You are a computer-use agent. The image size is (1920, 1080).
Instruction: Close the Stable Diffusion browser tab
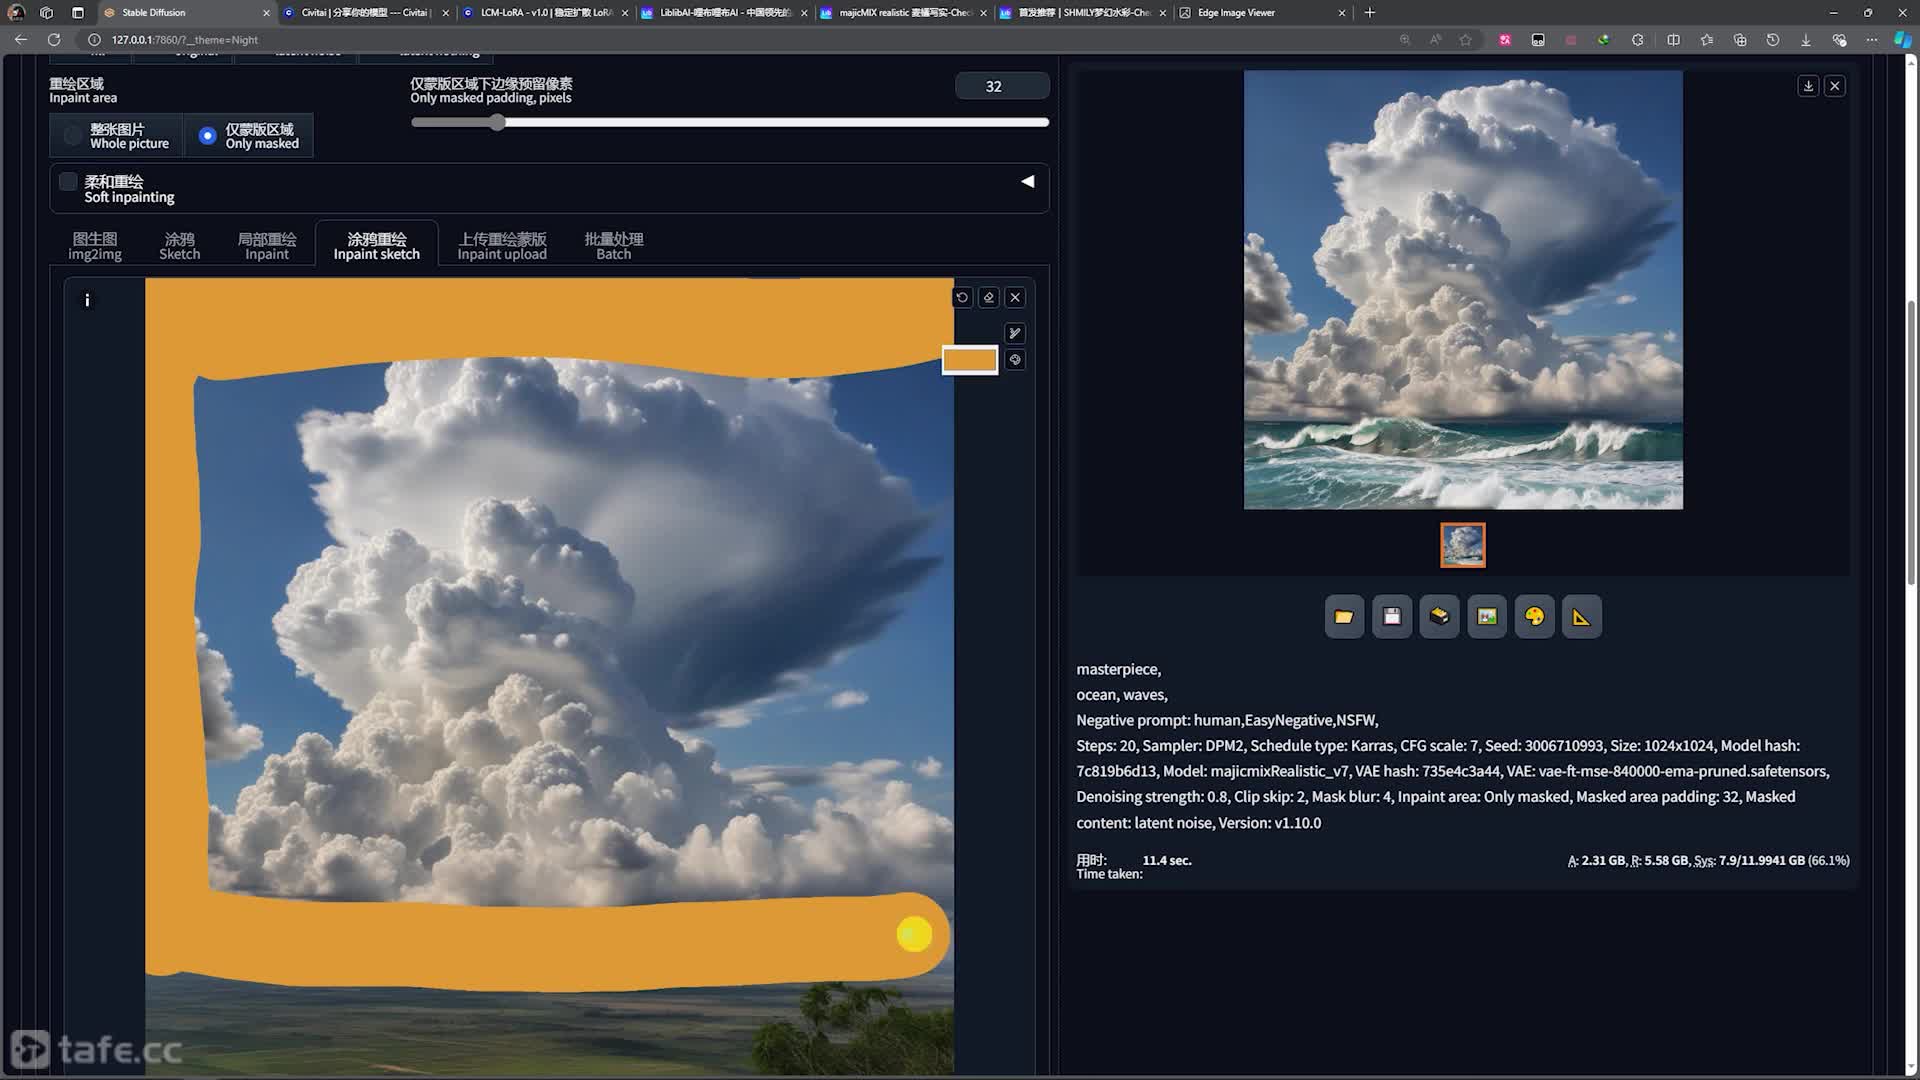(266, 13)
